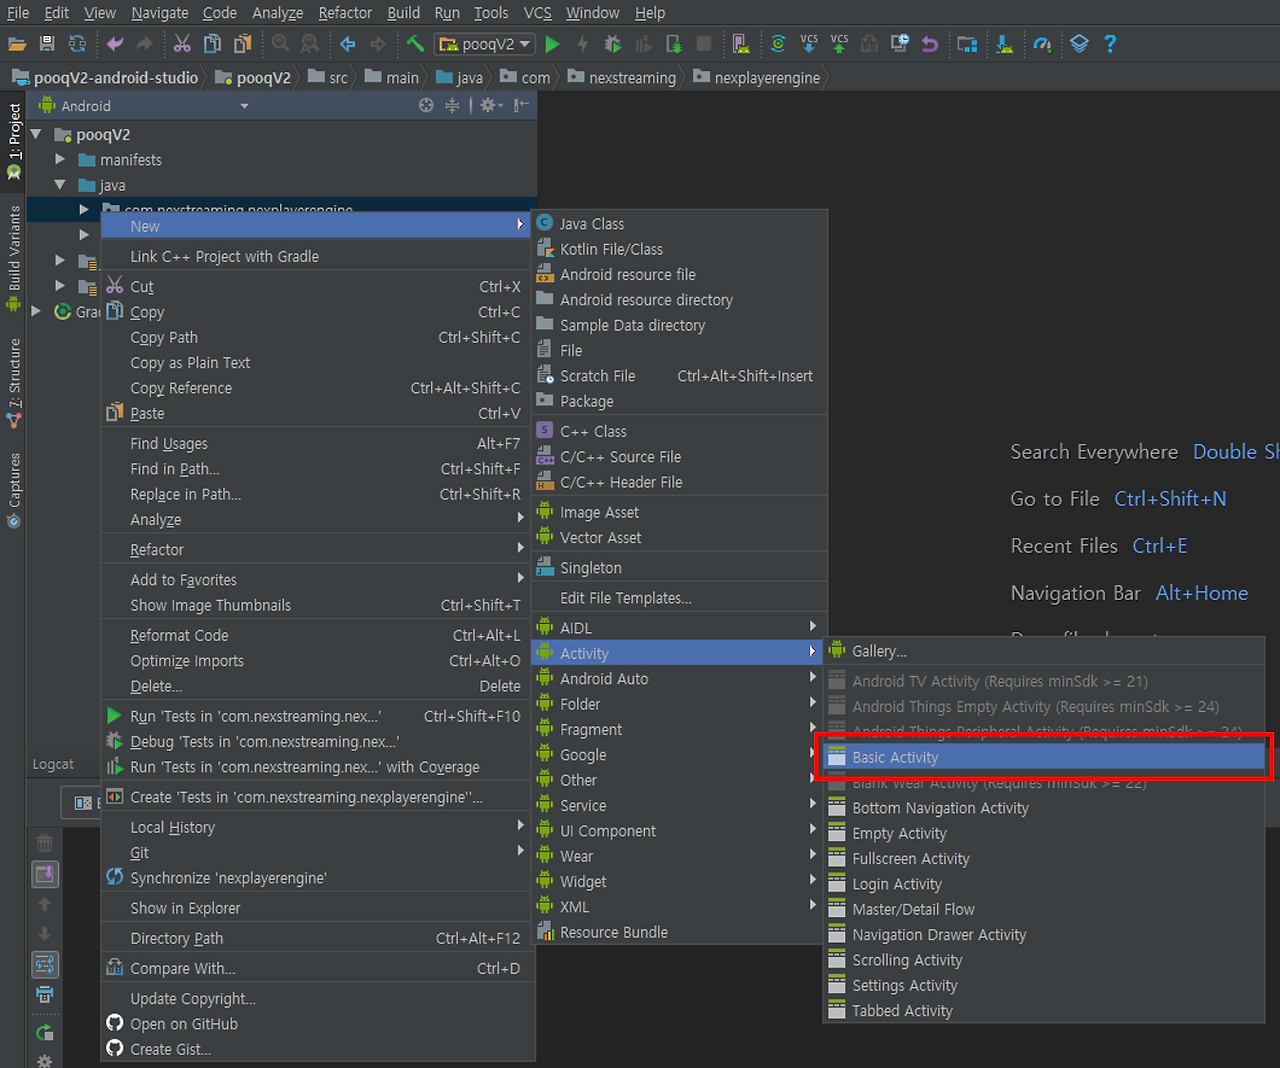Click the Save All floppy disk icon

pyautogui.click(x=46, y=44)
